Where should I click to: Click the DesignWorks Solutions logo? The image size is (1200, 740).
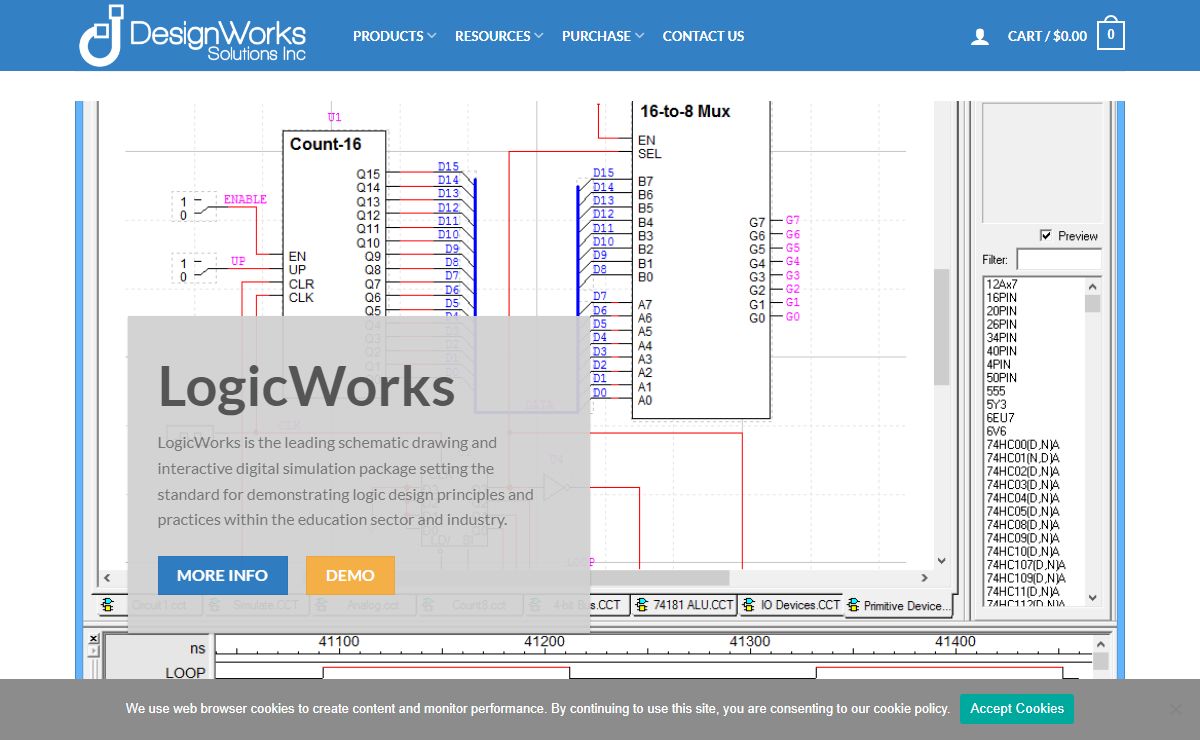192,35
